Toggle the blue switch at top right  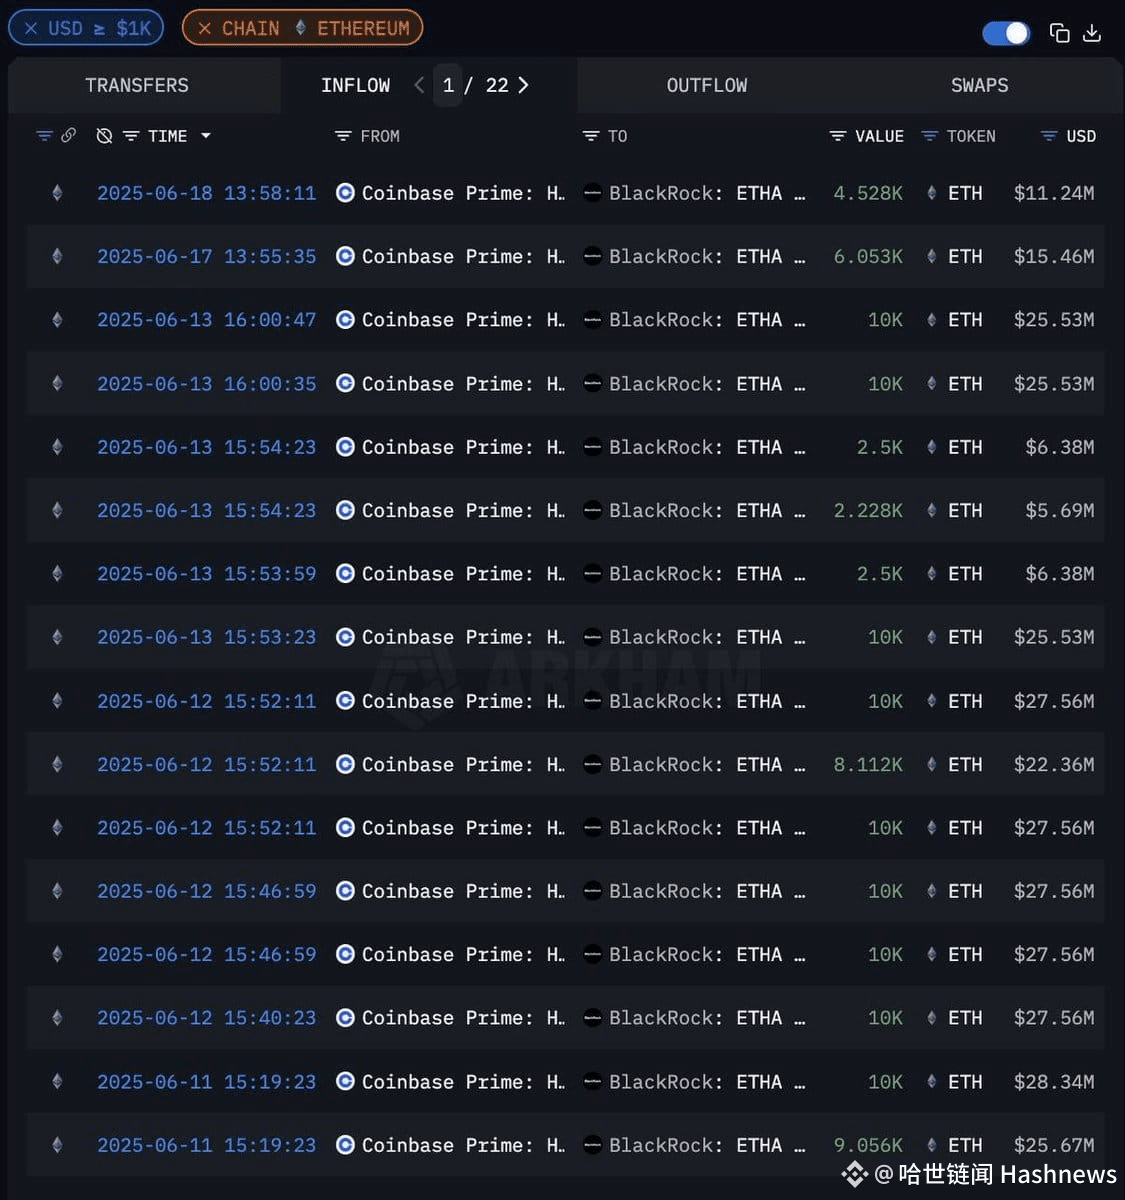tap(1006, 33)
